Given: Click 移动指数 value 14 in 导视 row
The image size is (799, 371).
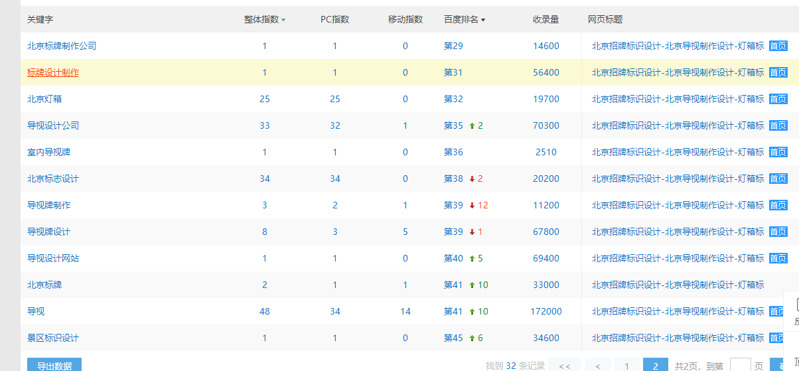Looking at the screenshot, I should tap(405, 311).
